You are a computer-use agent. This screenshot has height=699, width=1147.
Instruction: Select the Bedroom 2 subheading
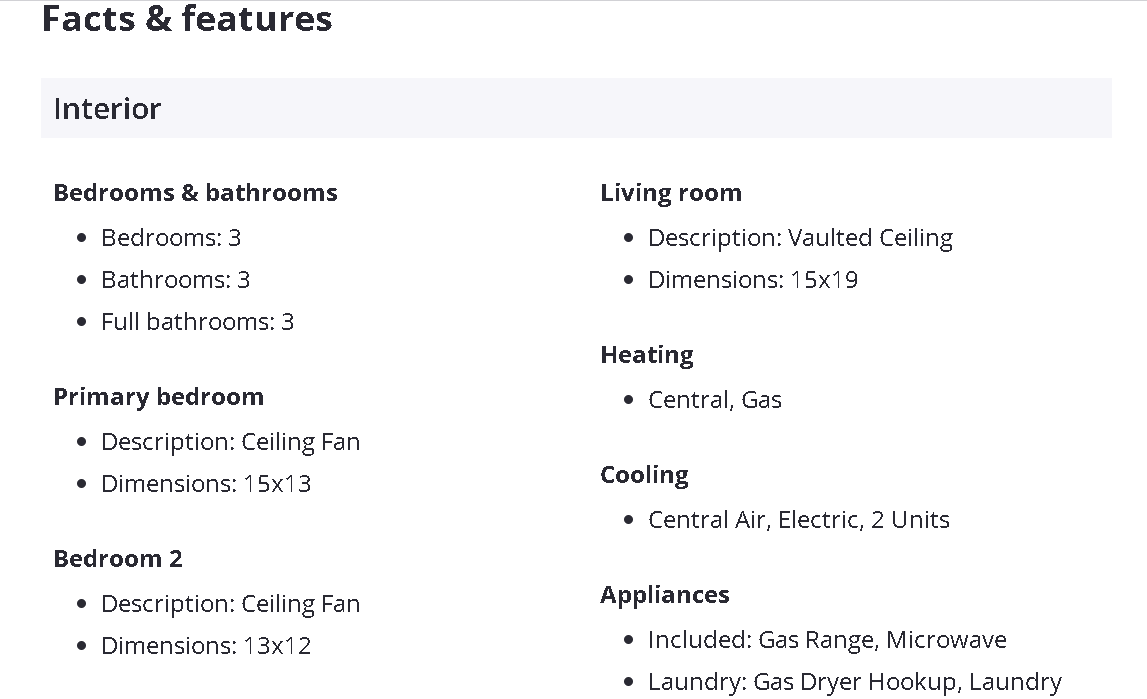click(x=118, y=559)
